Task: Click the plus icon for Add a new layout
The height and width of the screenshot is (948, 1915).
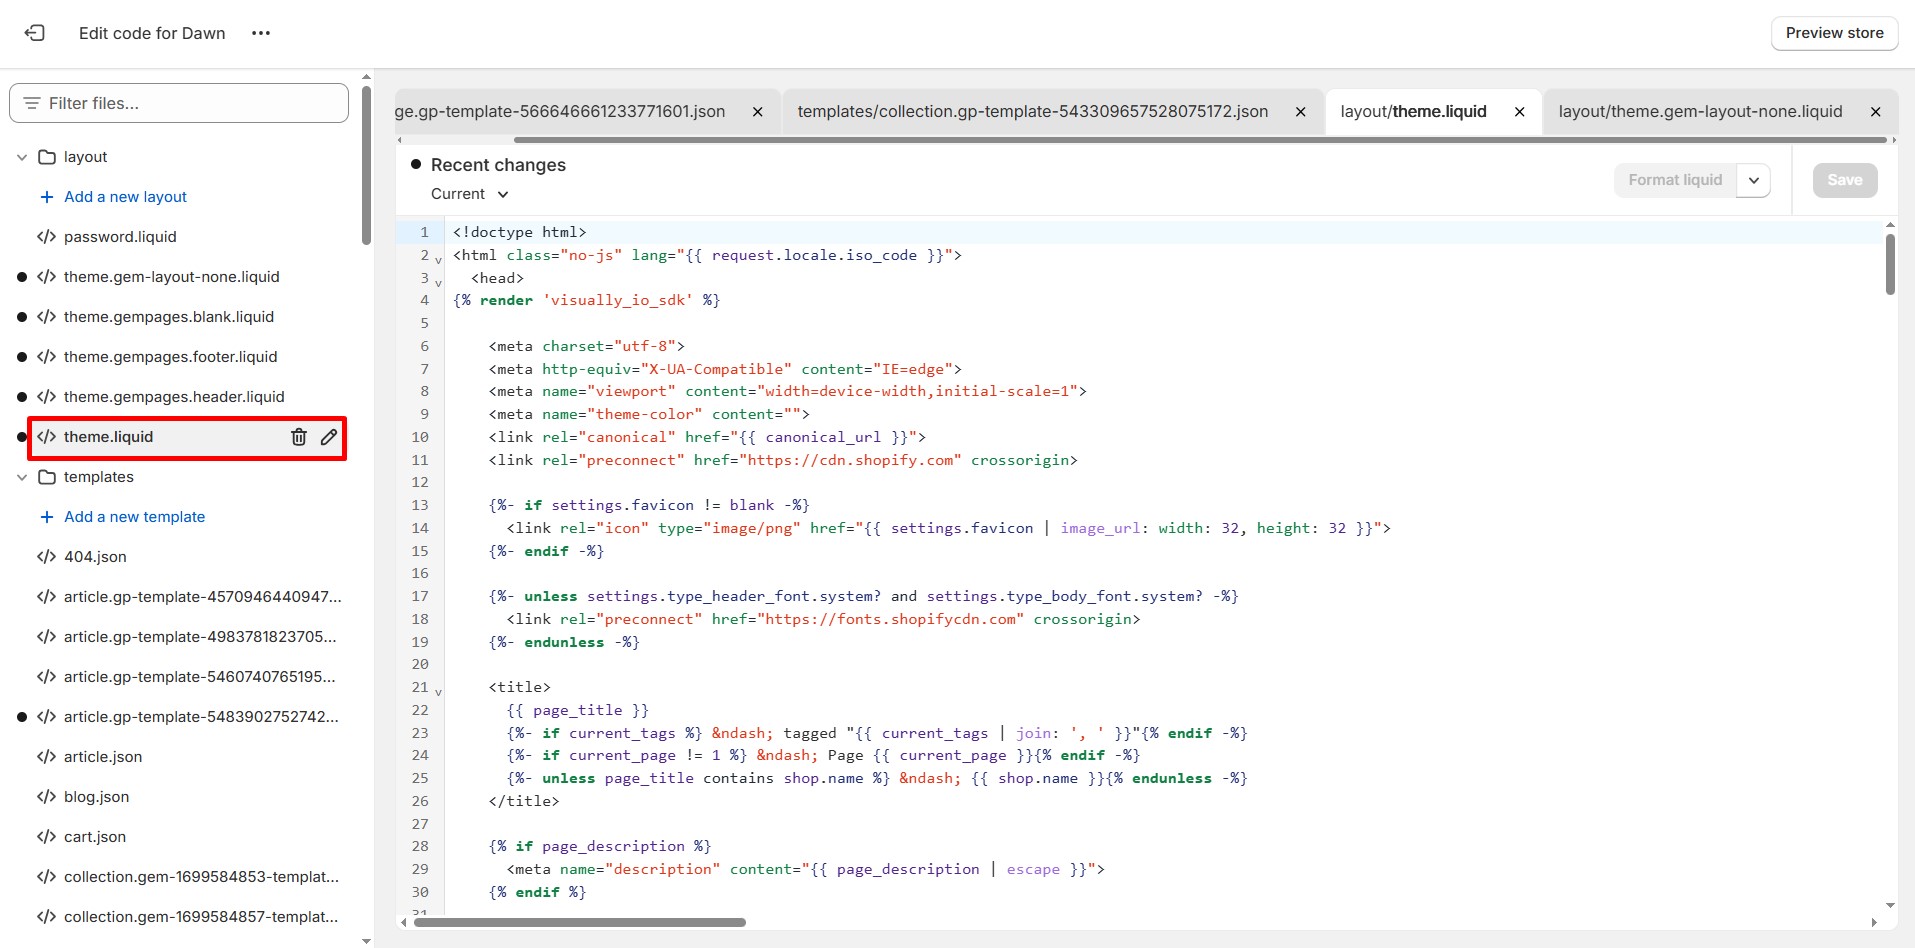Action: 45,196
